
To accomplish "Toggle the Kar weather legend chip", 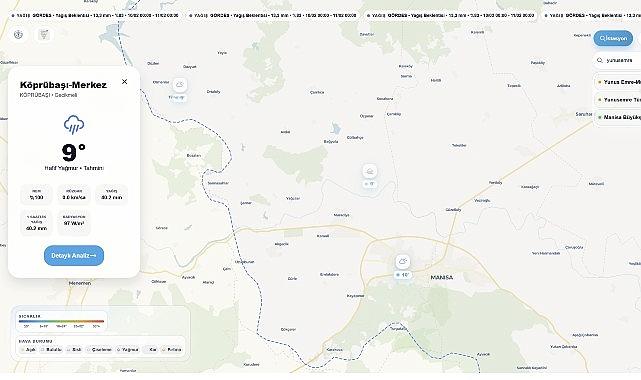I will coord(150,349).
